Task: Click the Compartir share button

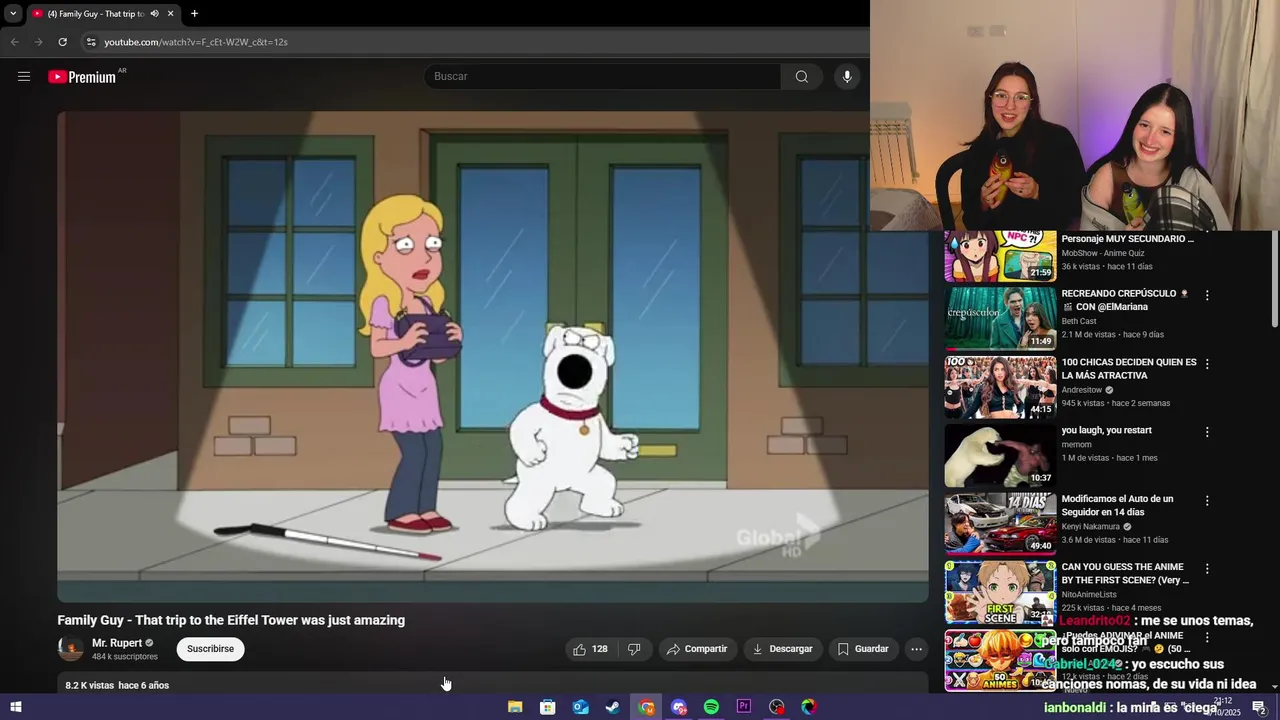Action: (697, 649)
